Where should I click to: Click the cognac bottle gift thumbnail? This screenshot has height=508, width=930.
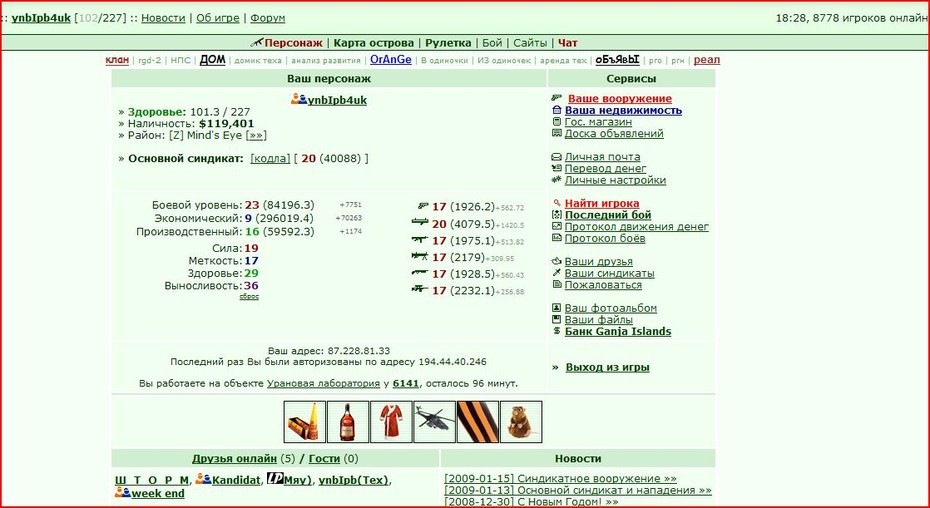[348, 422]
